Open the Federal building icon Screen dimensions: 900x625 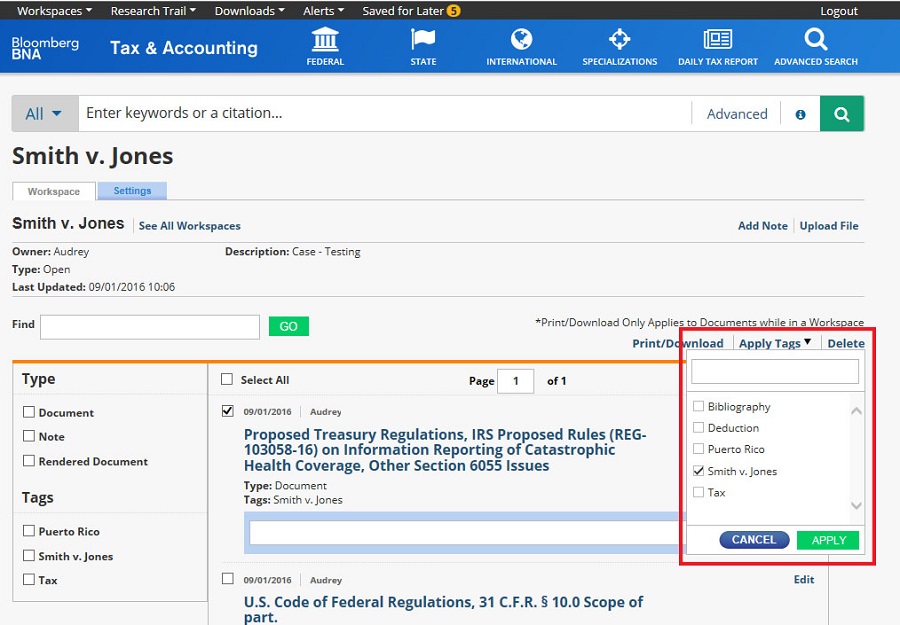[x=325, y=40]
